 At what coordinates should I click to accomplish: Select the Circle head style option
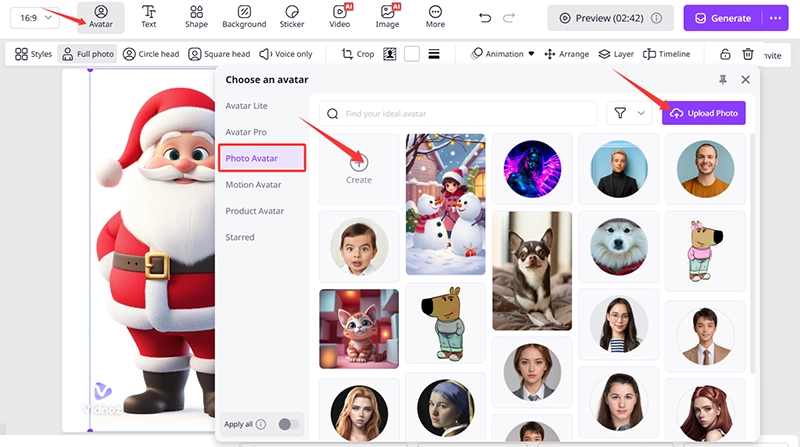[154, 54]
